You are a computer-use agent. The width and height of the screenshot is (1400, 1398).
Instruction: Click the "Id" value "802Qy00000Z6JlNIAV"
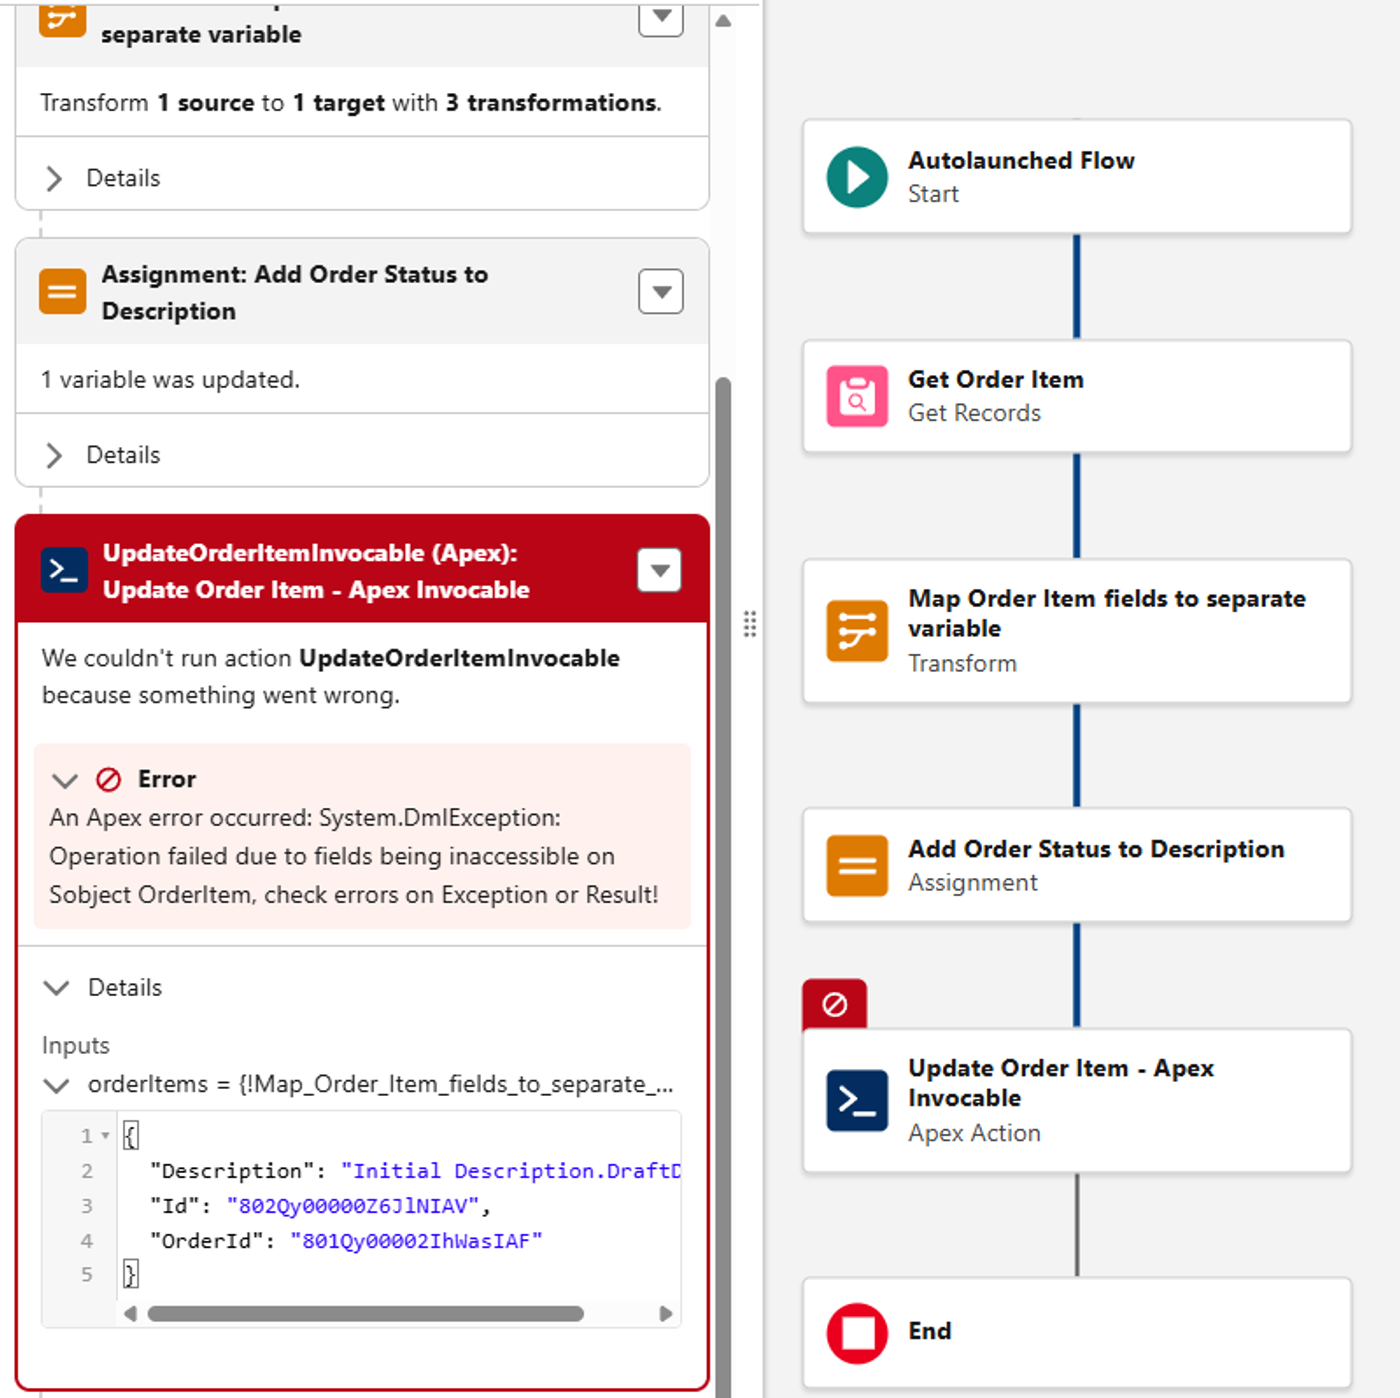point(353,1206)
